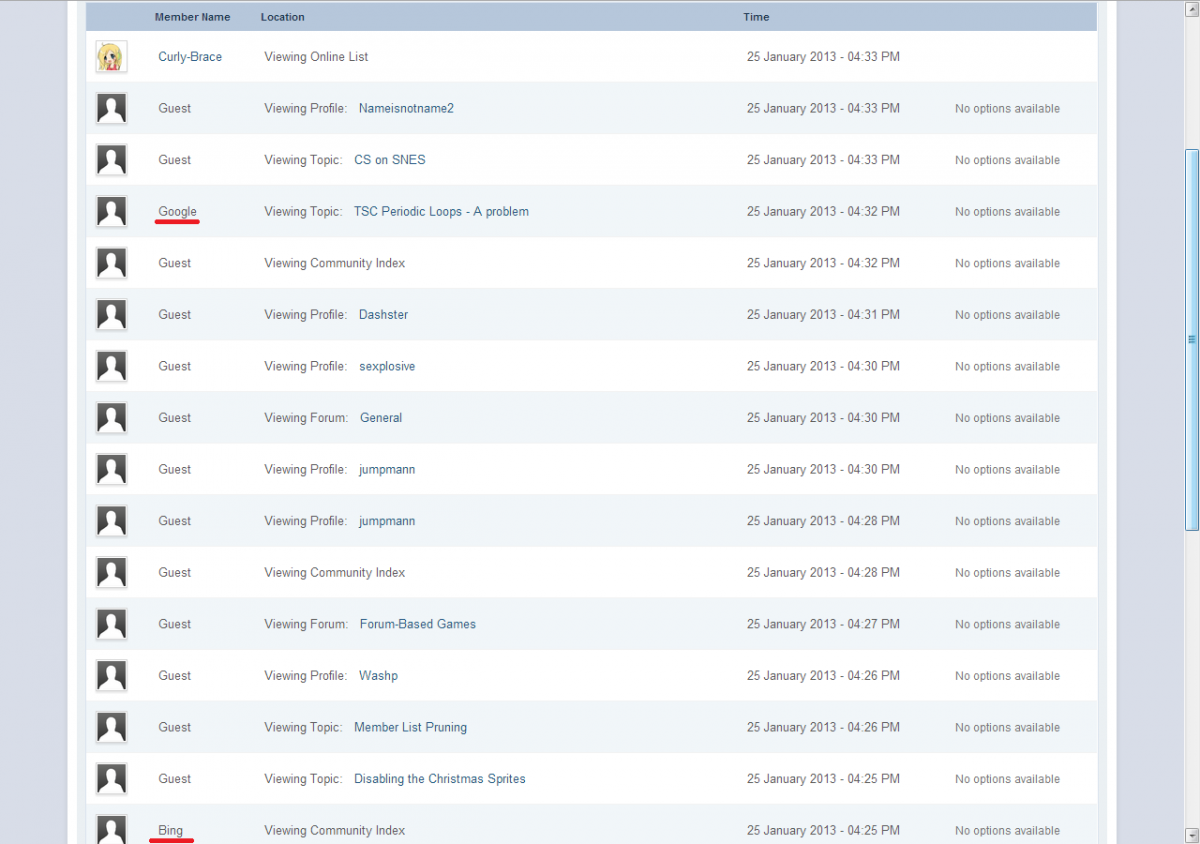Click avatar of guest viewing Forum-Based Games
This screenshot has width=1200, height=844.
click(x=111, y=624)
